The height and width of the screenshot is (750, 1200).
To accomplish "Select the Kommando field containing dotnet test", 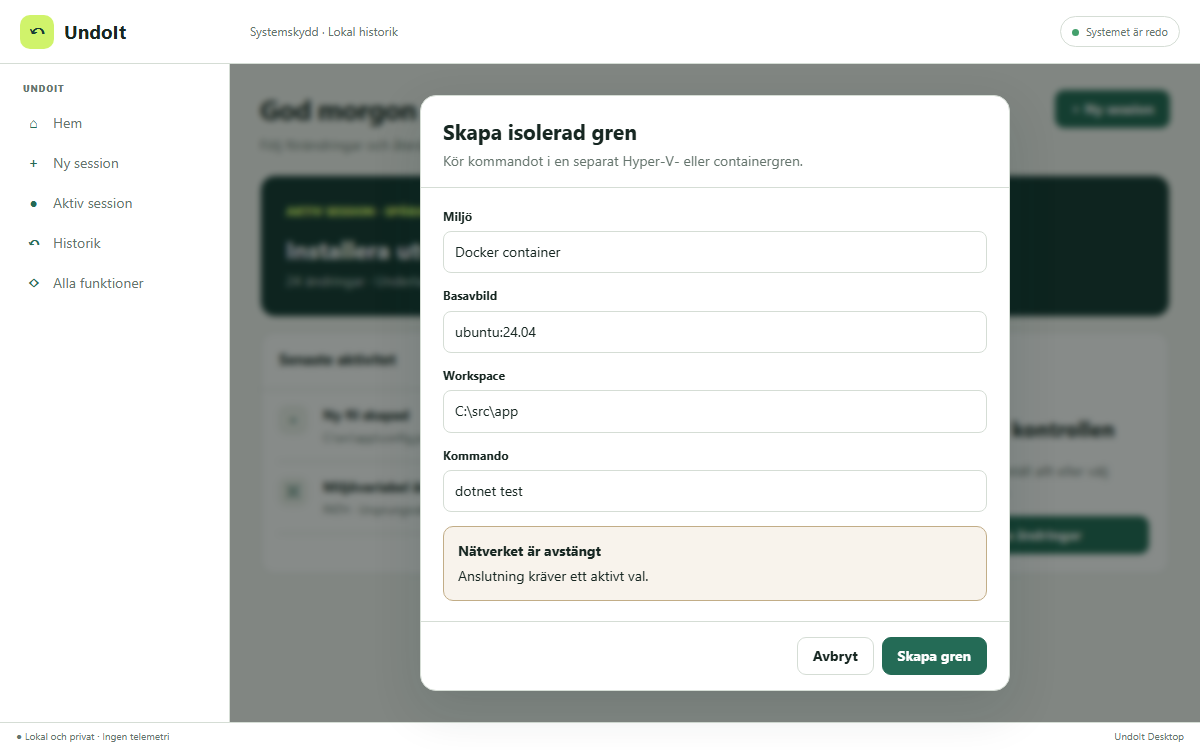I will tap(715, 491).
